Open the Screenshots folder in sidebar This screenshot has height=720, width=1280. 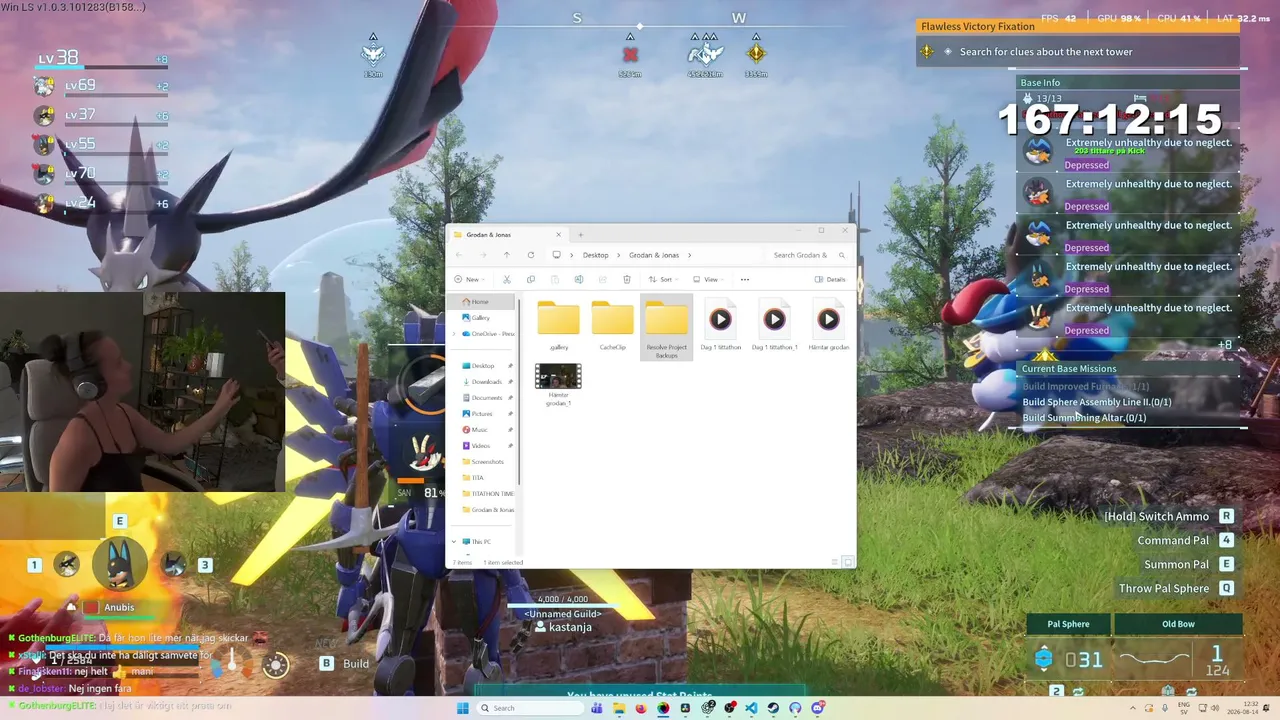[487, 462]
